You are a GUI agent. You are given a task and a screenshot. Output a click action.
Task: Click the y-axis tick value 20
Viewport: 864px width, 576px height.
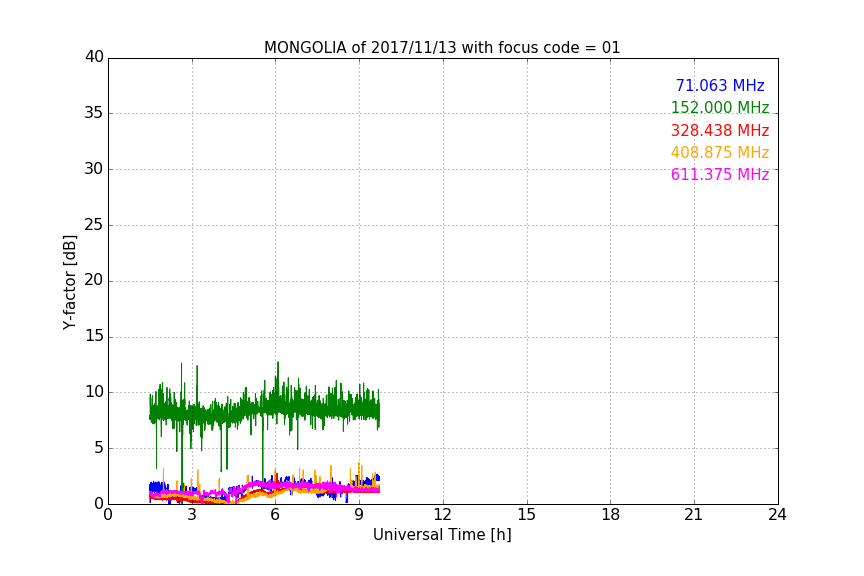coord(94,280)
